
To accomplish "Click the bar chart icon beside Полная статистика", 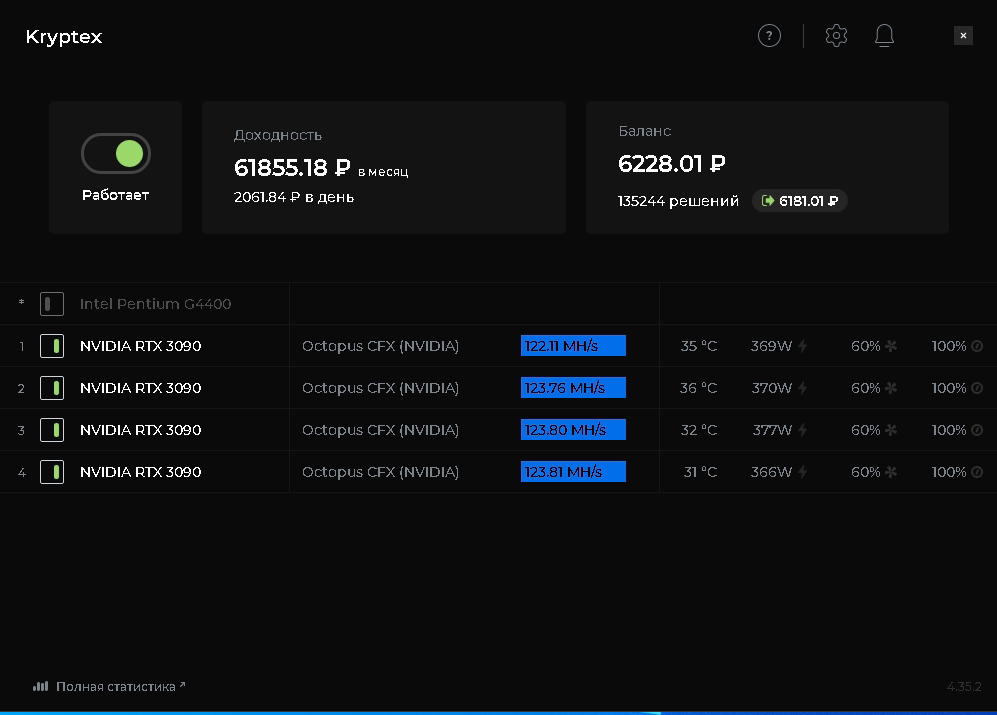I will pos(41,686).
